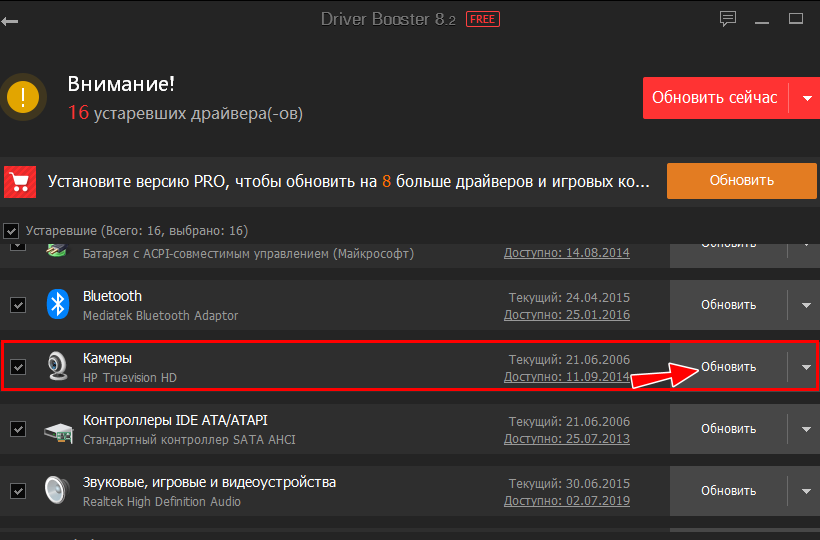Uncheck the Камеры driver checkbox
820x540 pixels.
(x=18, y=367)
